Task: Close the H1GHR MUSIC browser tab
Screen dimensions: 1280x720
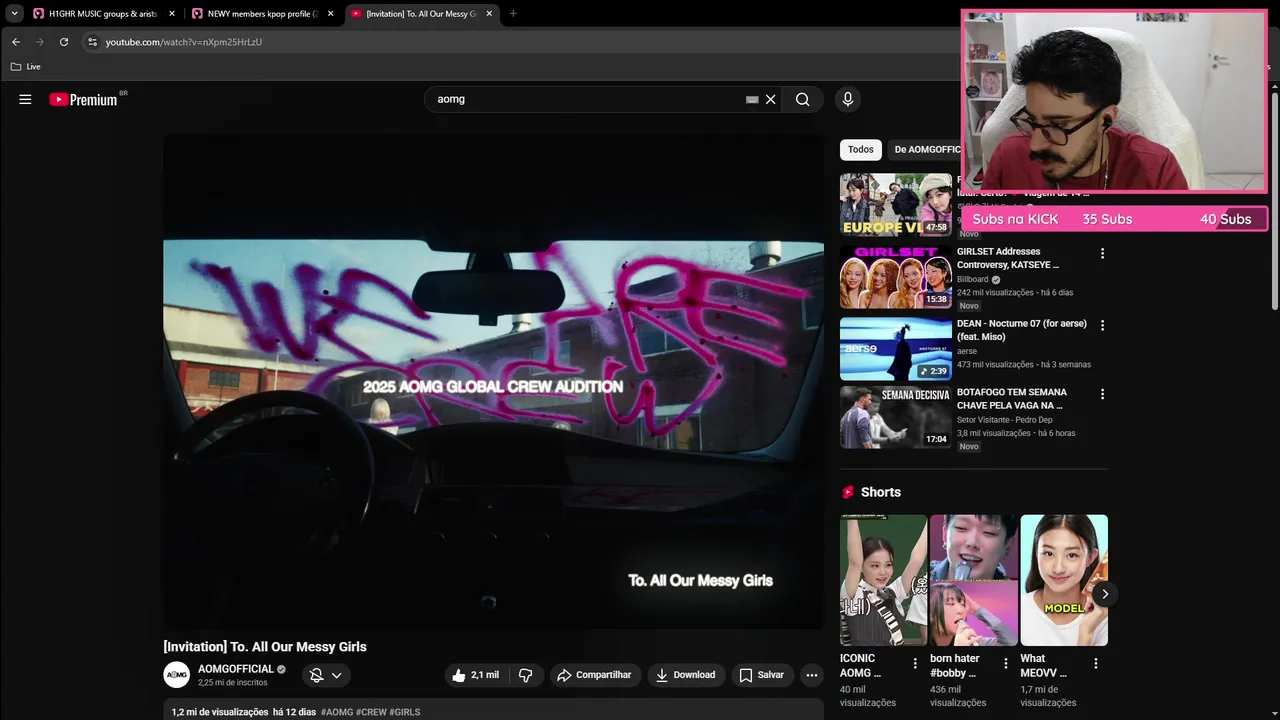Action: click(172, 14)
